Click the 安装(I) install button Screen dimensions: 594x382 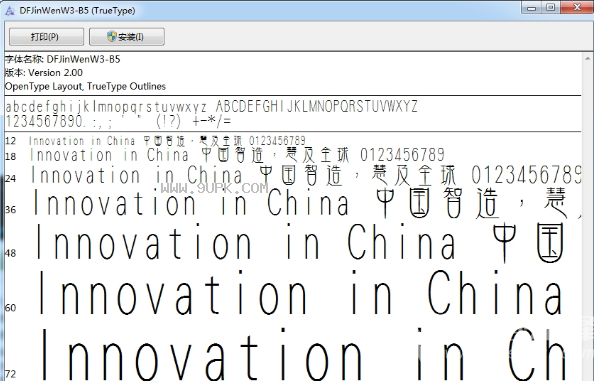point(127,37)
